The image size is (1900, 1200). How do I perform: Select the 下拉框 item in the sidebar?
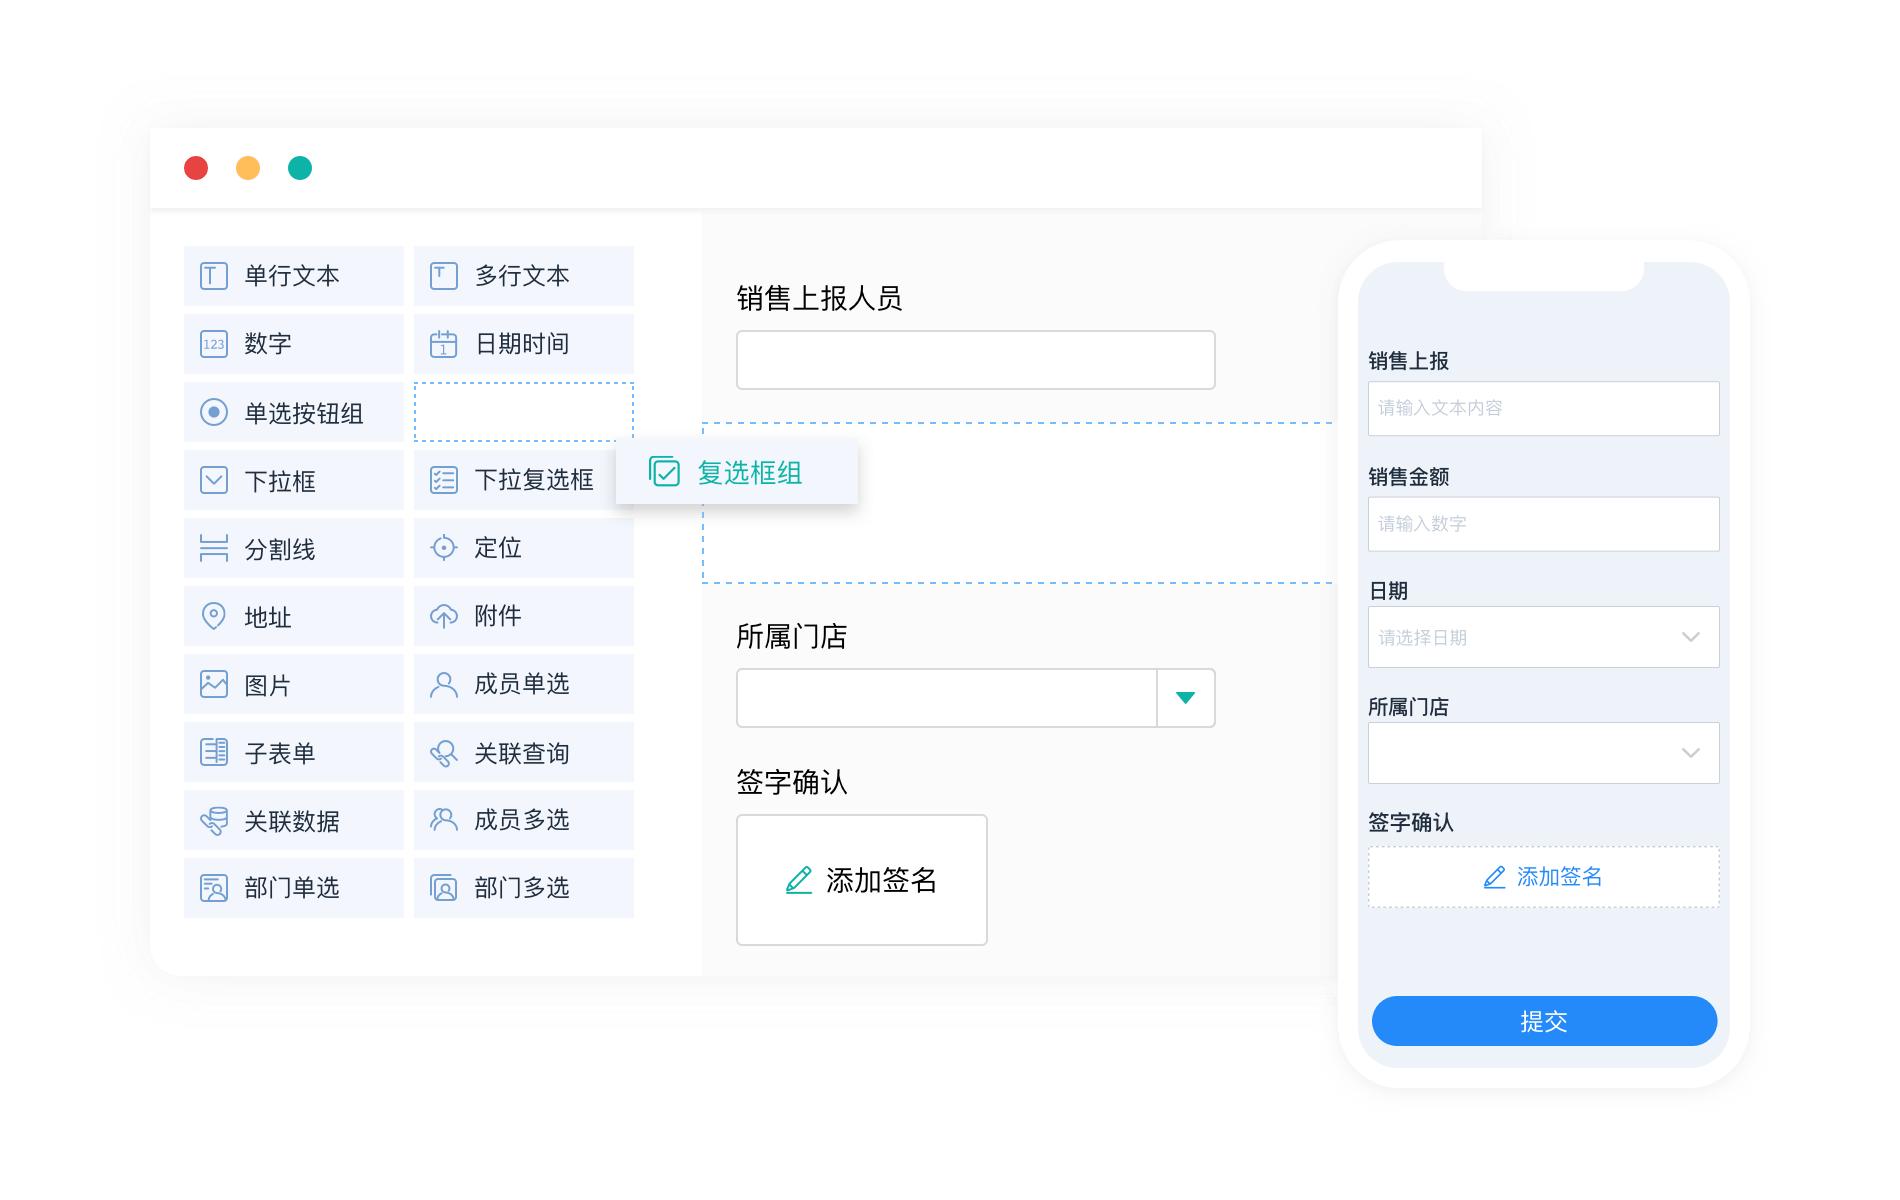pos(293,480)
